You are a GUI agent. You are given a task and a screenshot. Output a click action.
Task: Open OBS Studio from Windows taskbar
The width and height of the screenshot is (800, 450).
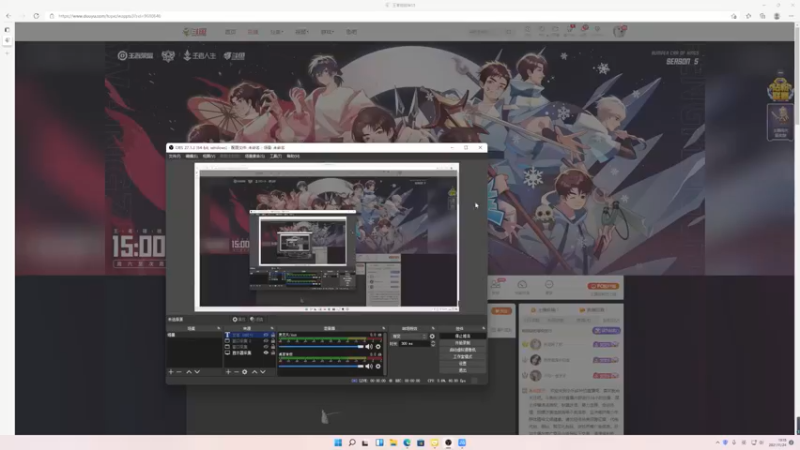point(448,442)
